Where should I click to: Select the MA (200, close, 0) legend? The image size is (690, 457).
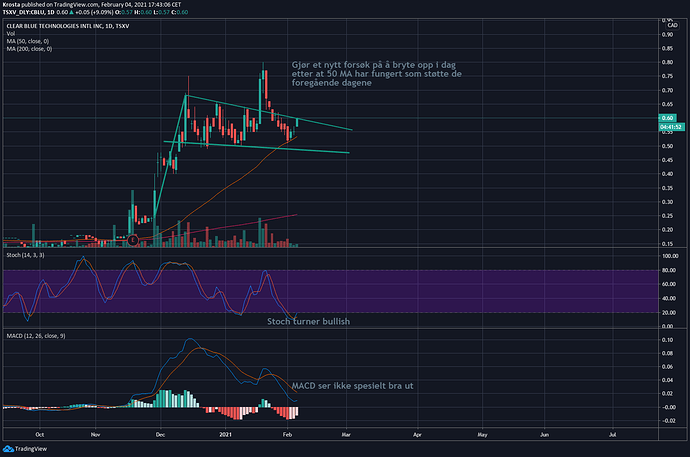29,50
